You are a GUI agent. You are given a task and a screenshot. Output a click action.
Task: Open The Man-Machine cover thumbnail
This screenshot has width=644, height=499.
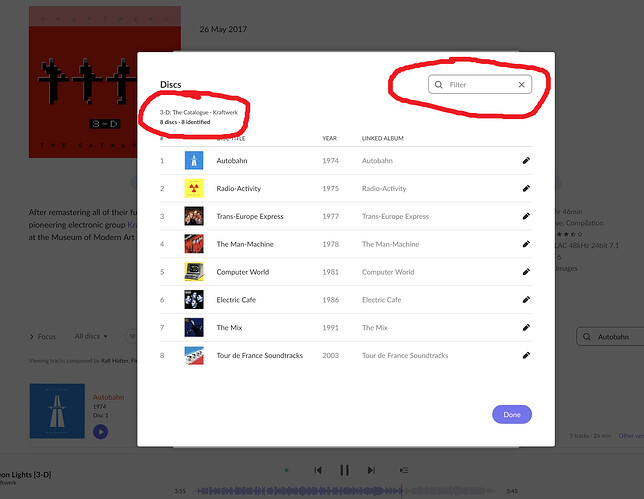(194, 244)
